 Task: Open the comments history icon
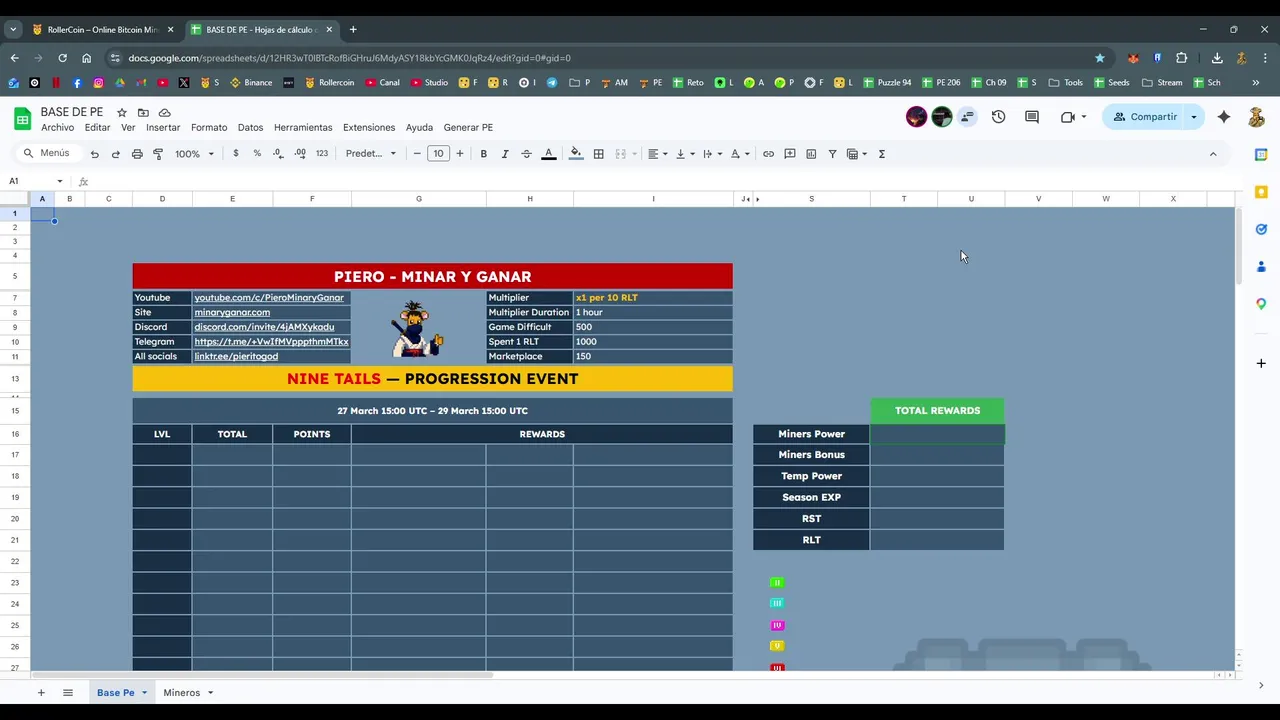click(x=1032, y=117)
